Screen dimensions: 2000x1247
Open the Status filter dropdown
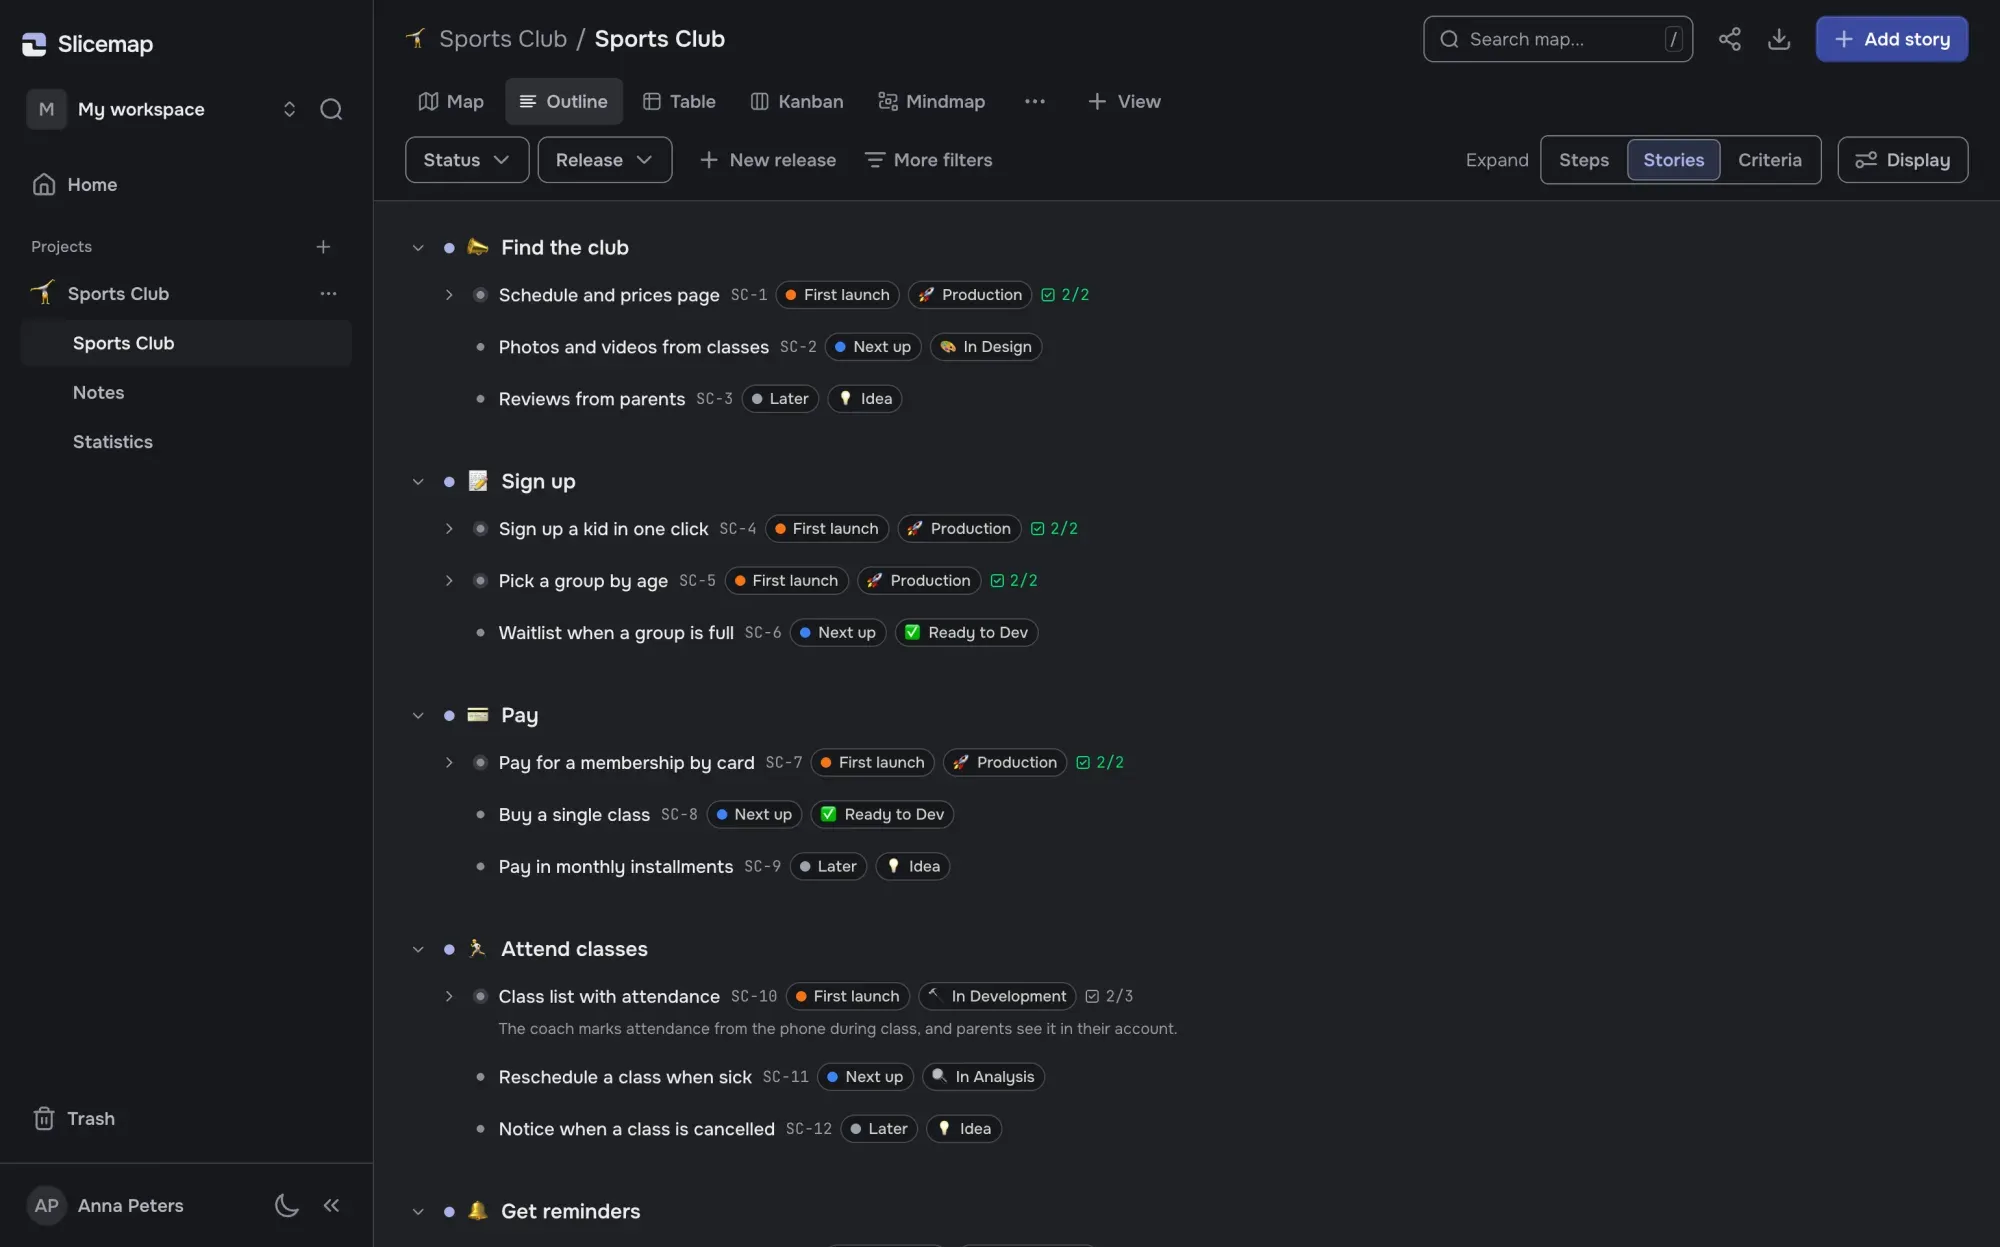(x=467, y=159)
